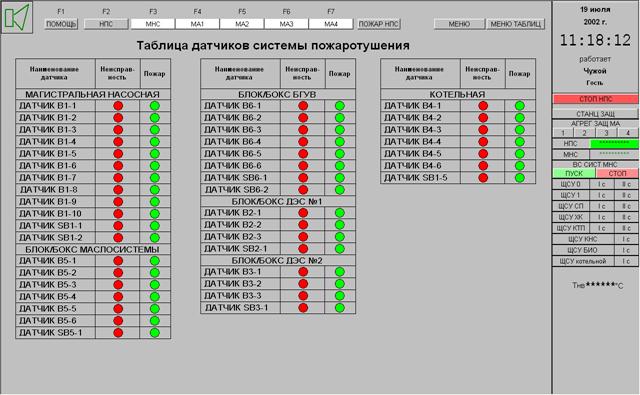Click green fire indicator for ДАТЧИК В1-1

pyautogui.click(x=155, y=106)
